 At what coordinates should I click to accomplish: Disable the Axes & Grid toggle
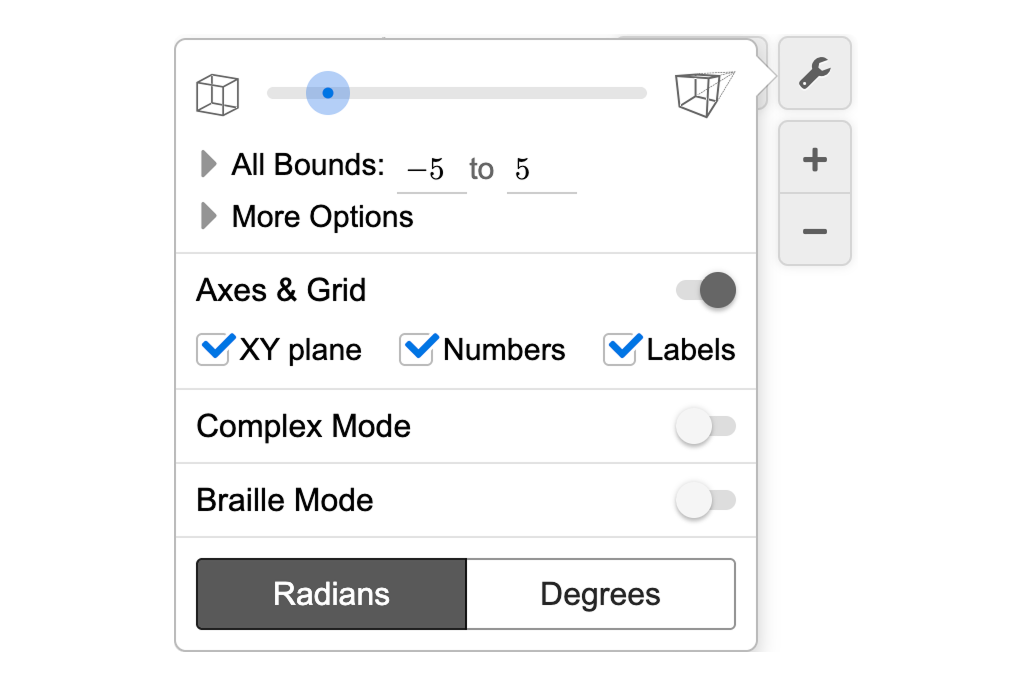(x=704, y=290)
